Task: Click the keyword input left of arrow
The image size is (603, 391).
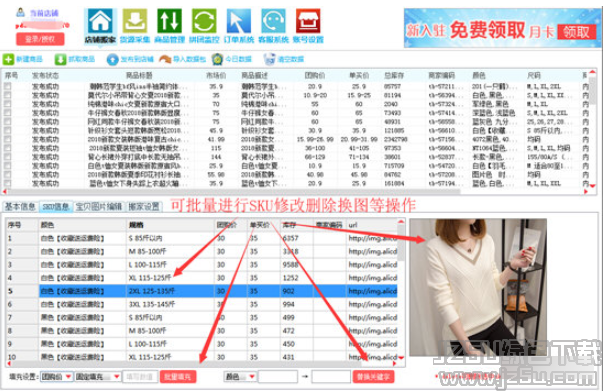Action: click(278, 377)
